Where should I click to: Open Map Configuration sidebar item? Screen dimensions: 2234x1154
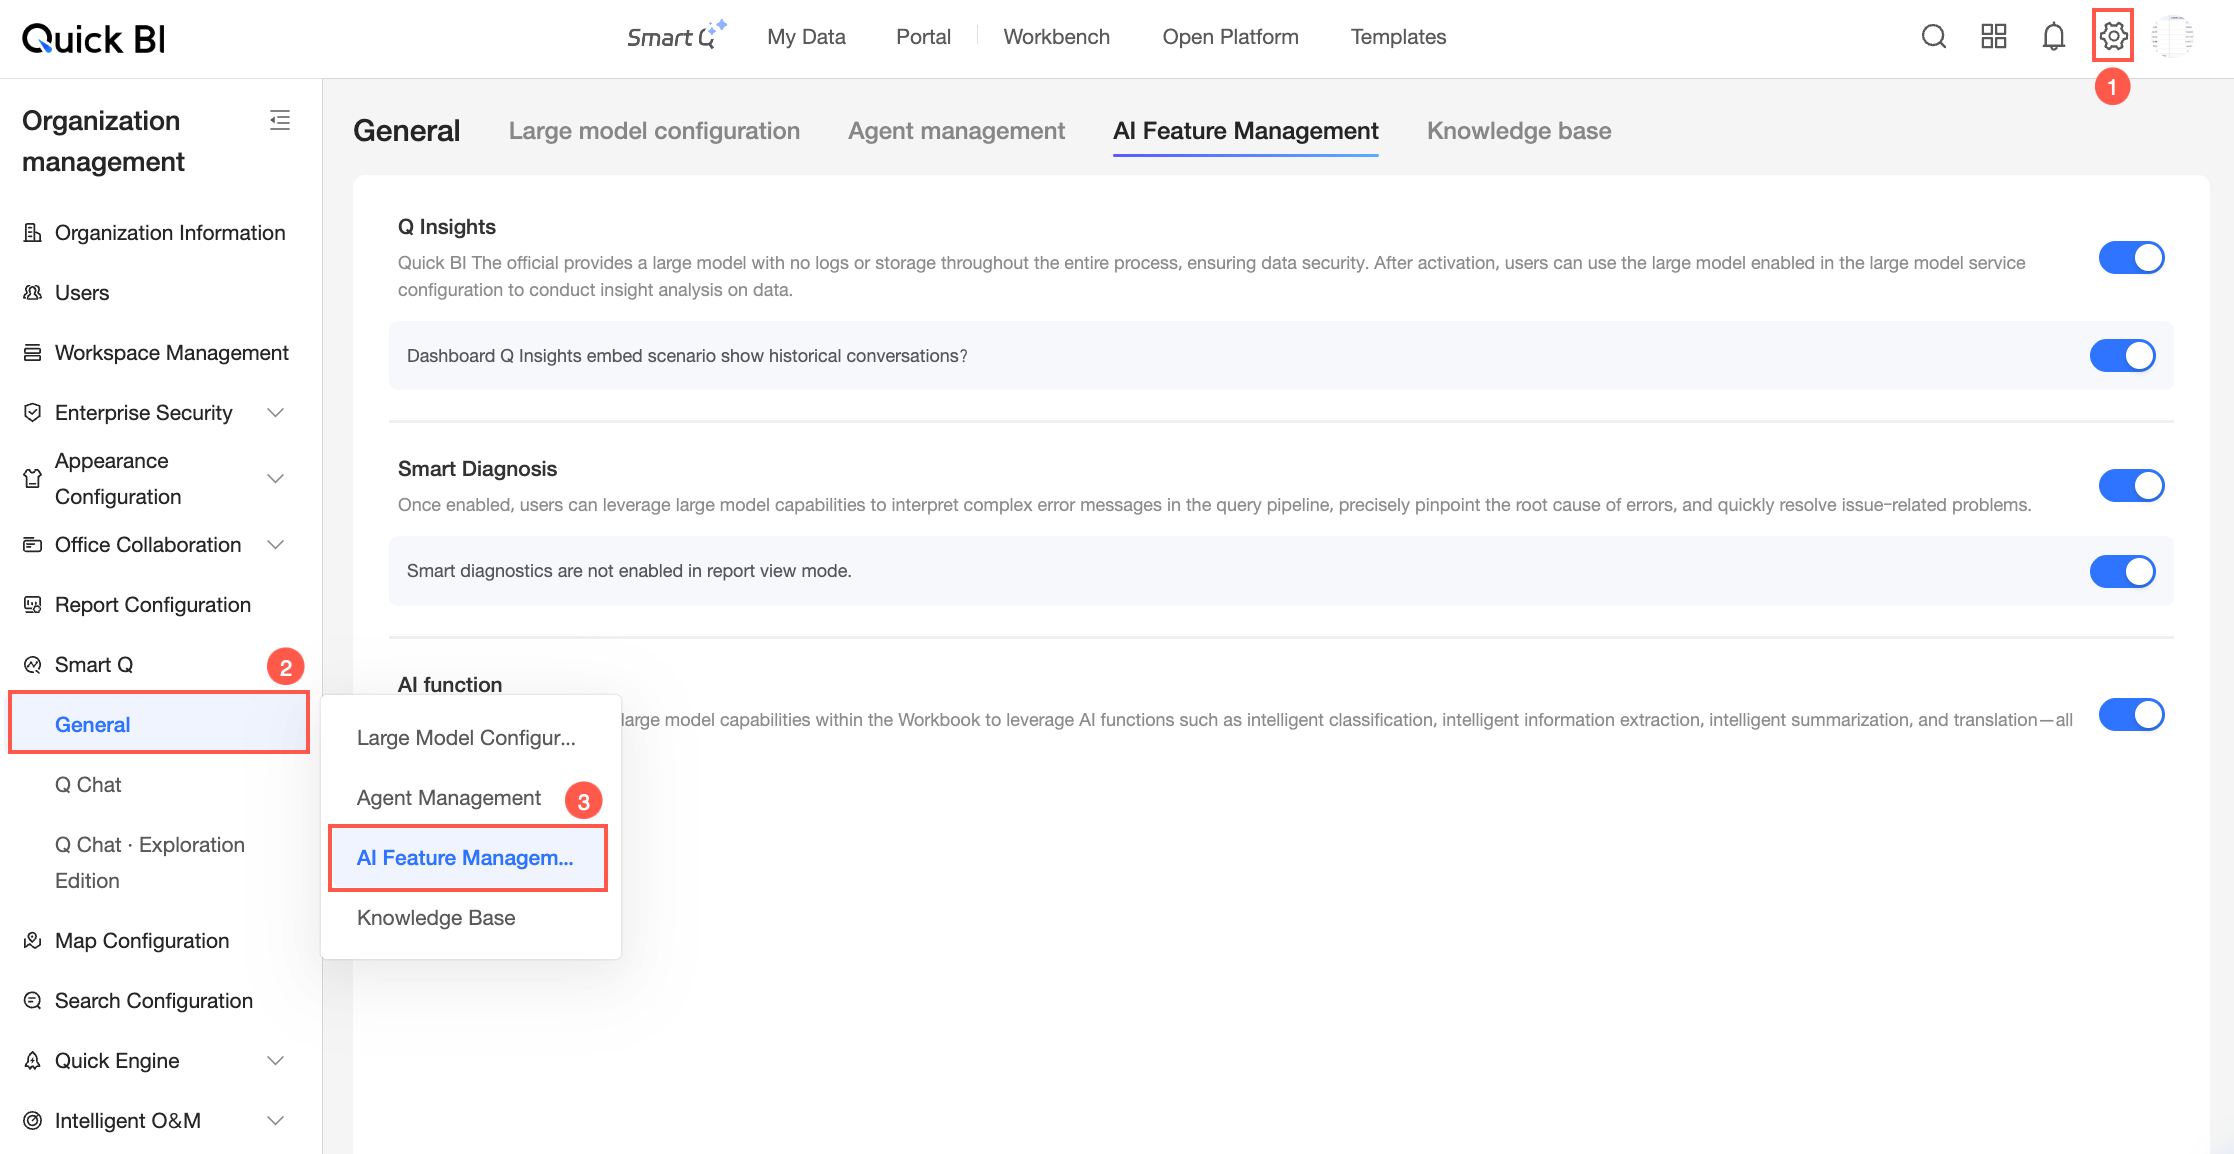(x=142, y=941)
